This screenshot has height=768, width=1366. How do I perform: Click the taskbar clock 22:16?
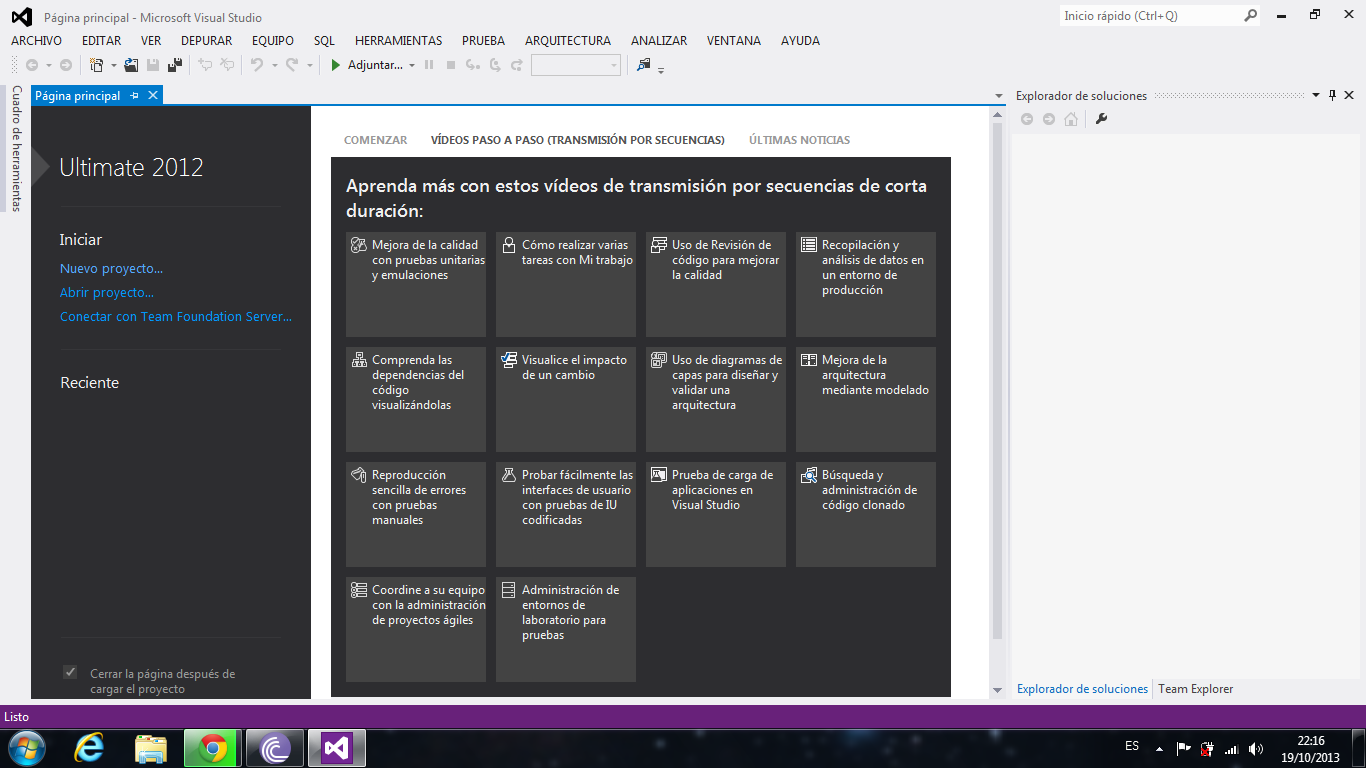tap(1311, 741)
